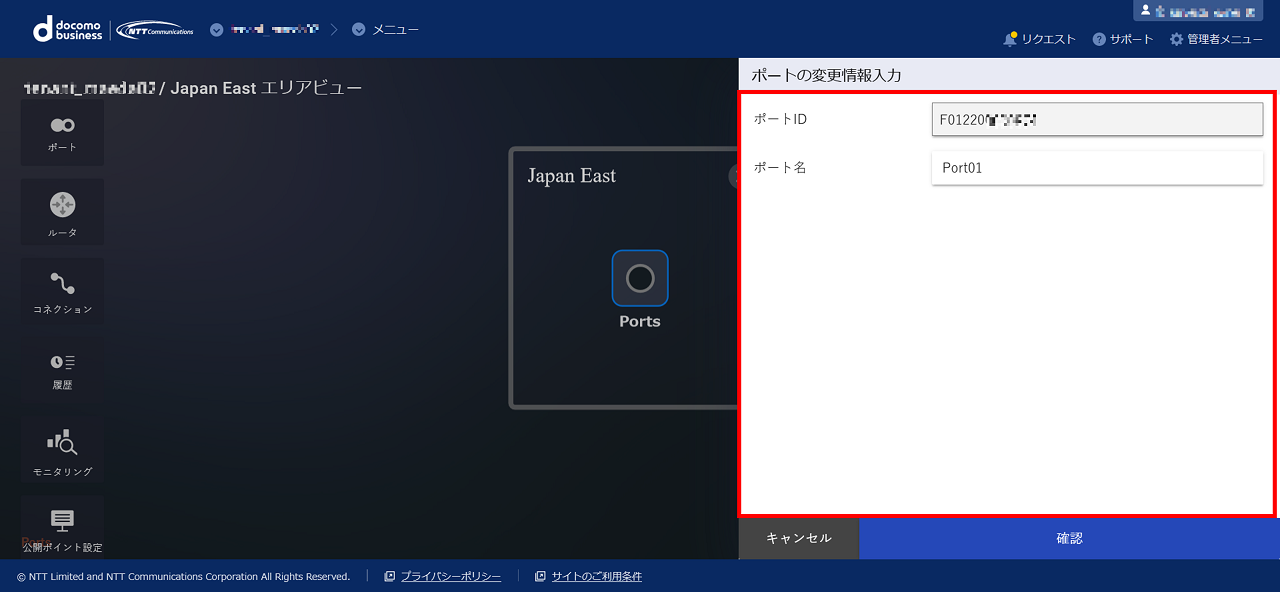The width and height of the screenshot is (1280, 592).
Task: Click the ポート名 field containing Port01
Action: 1097,168
